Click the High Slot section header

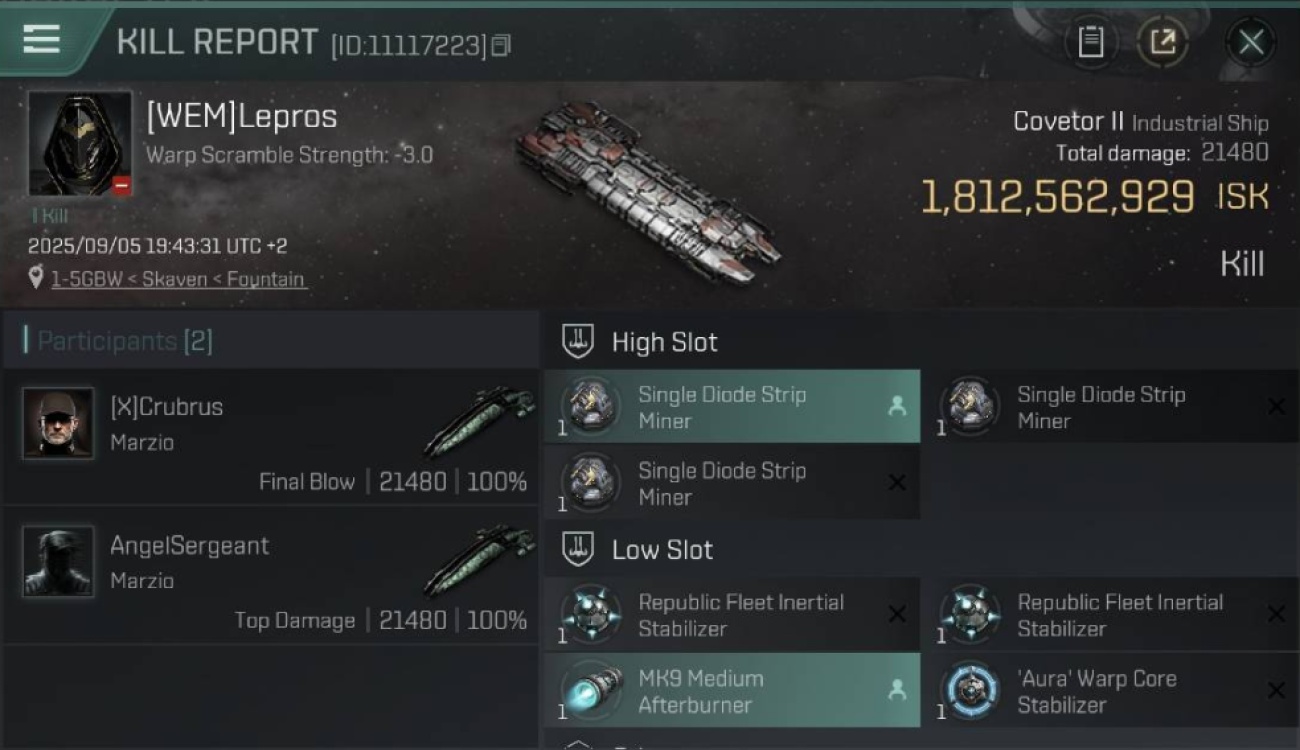[664, 342]
